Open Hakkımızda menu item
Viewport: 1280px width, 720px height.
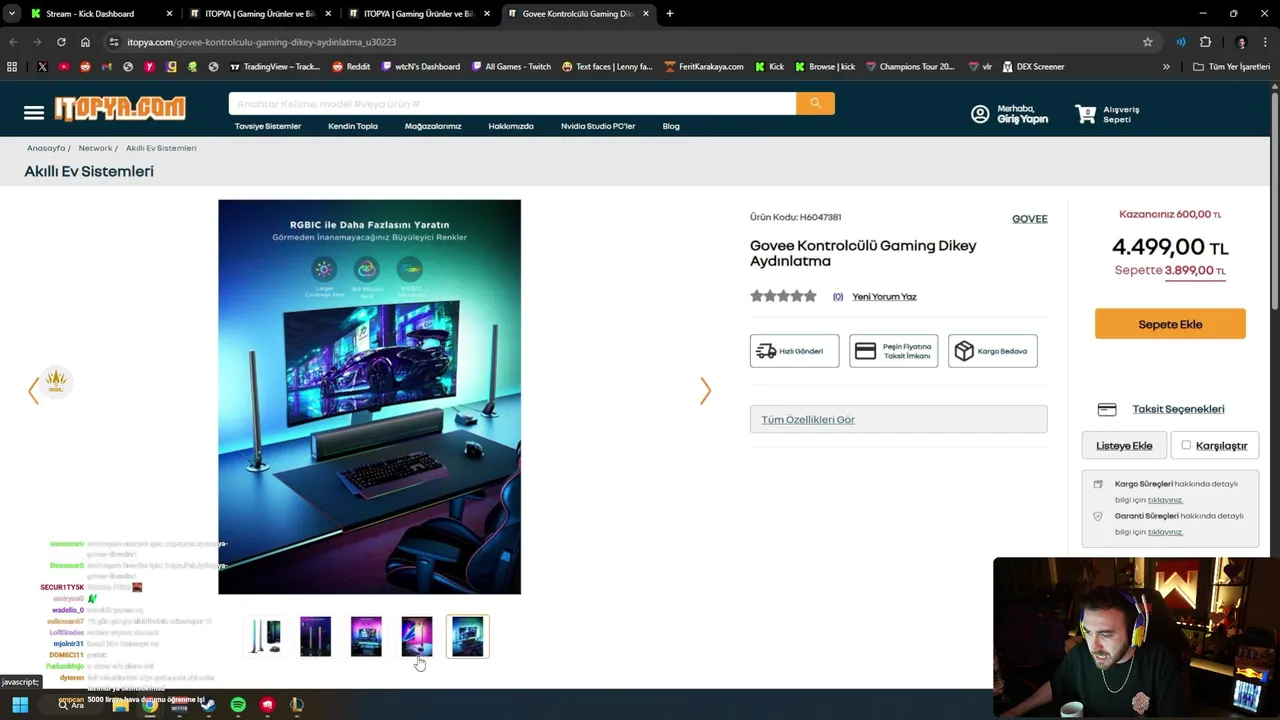click(511, 126)
